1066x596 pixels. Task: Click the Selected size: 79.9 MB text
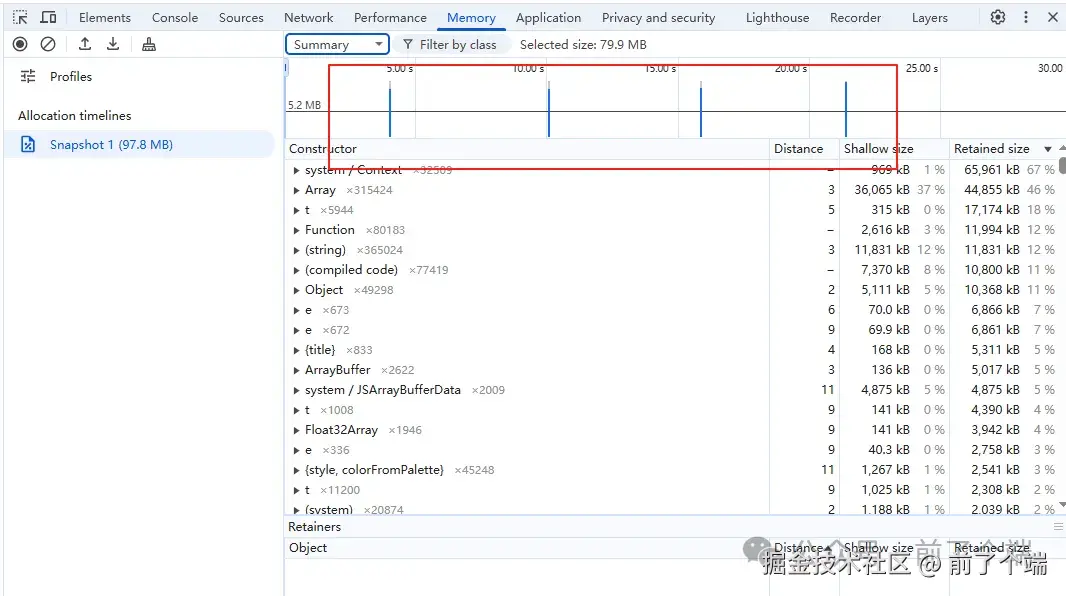click(583, 44)
